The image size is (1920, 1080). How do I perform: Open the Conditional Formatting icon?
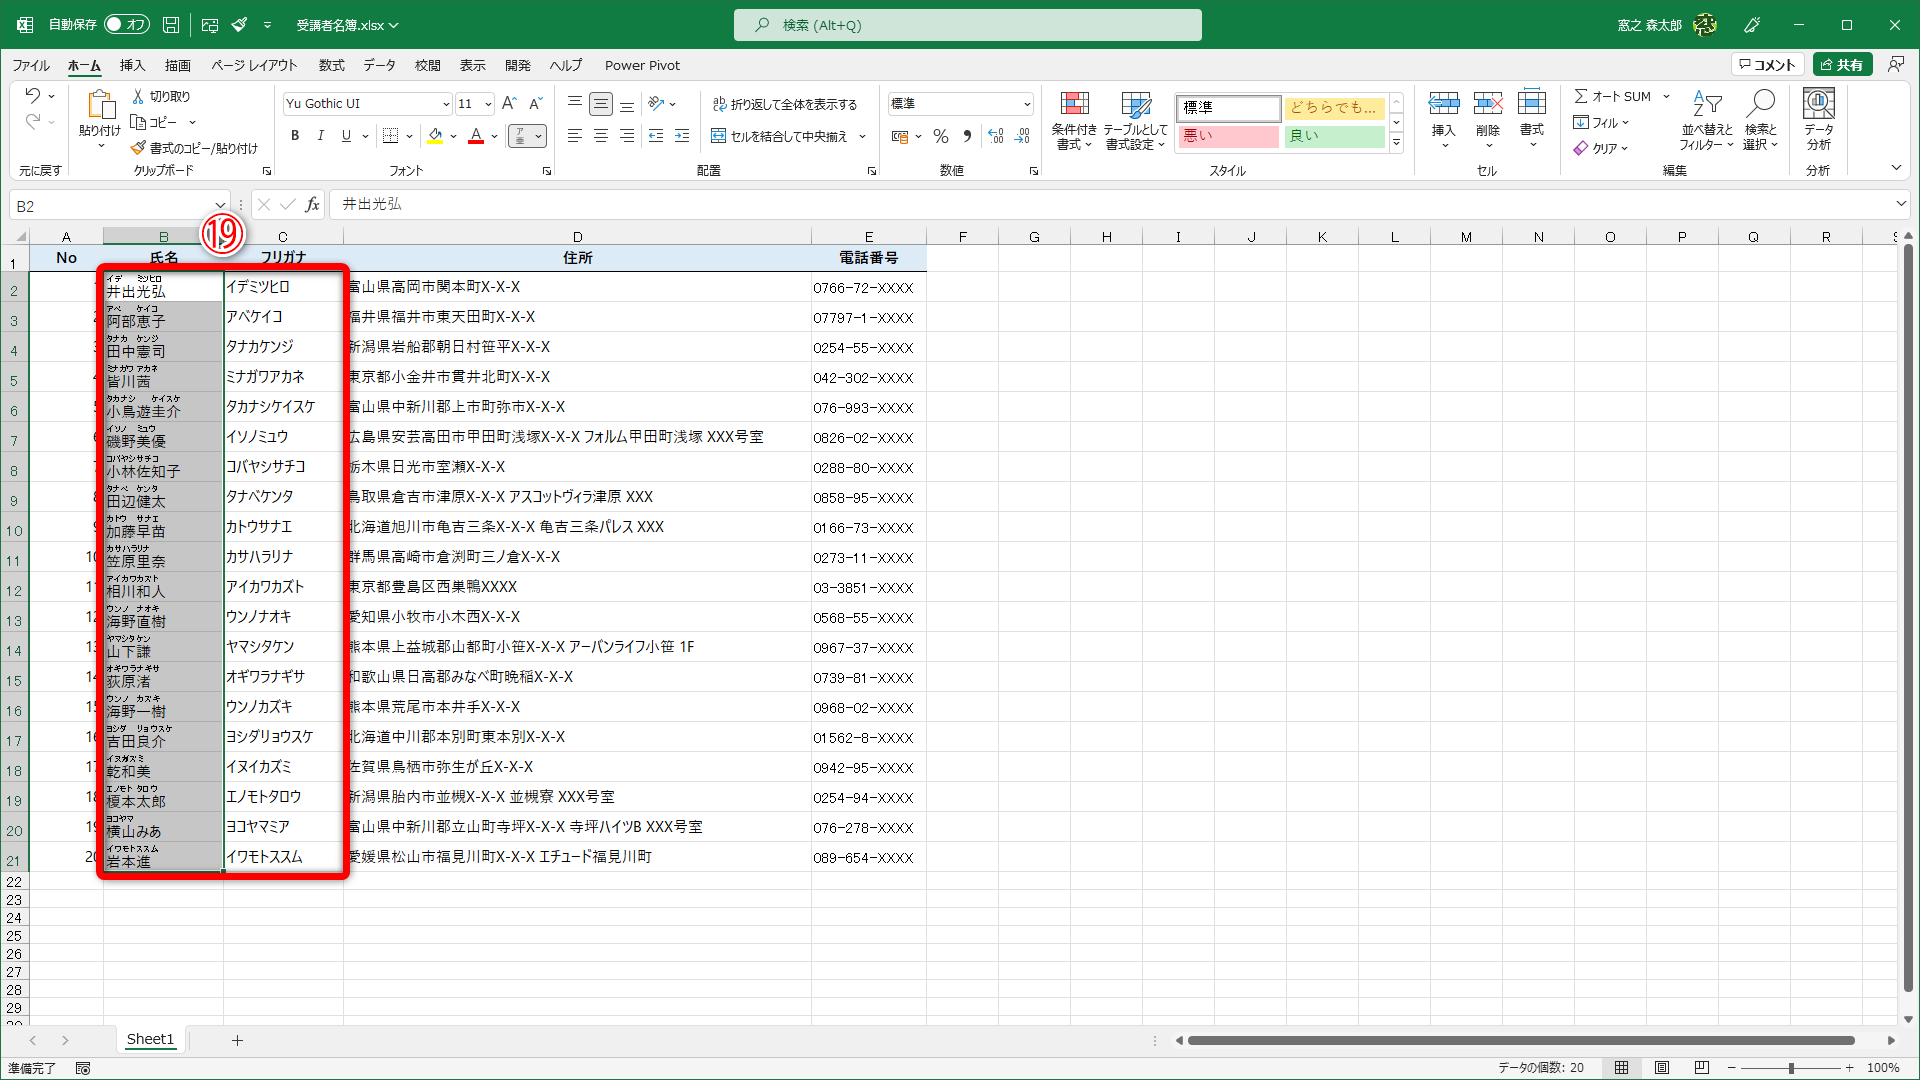click(1074, 120)
